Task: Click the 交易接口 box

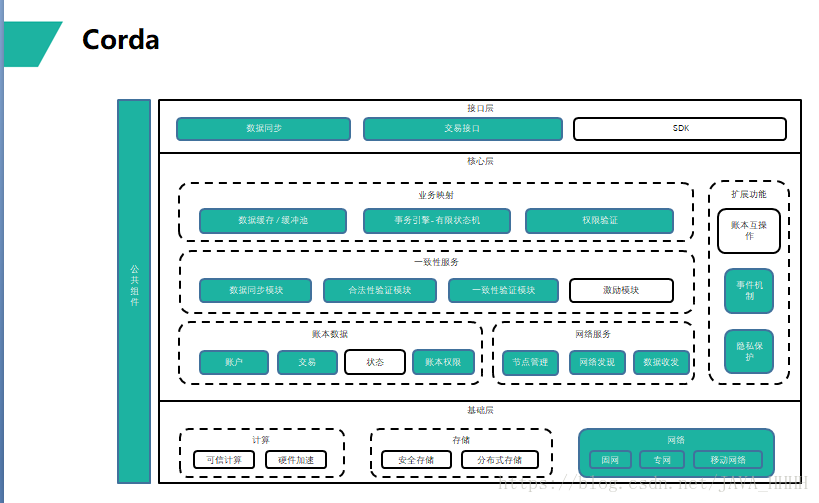Action: click(463, 128)
